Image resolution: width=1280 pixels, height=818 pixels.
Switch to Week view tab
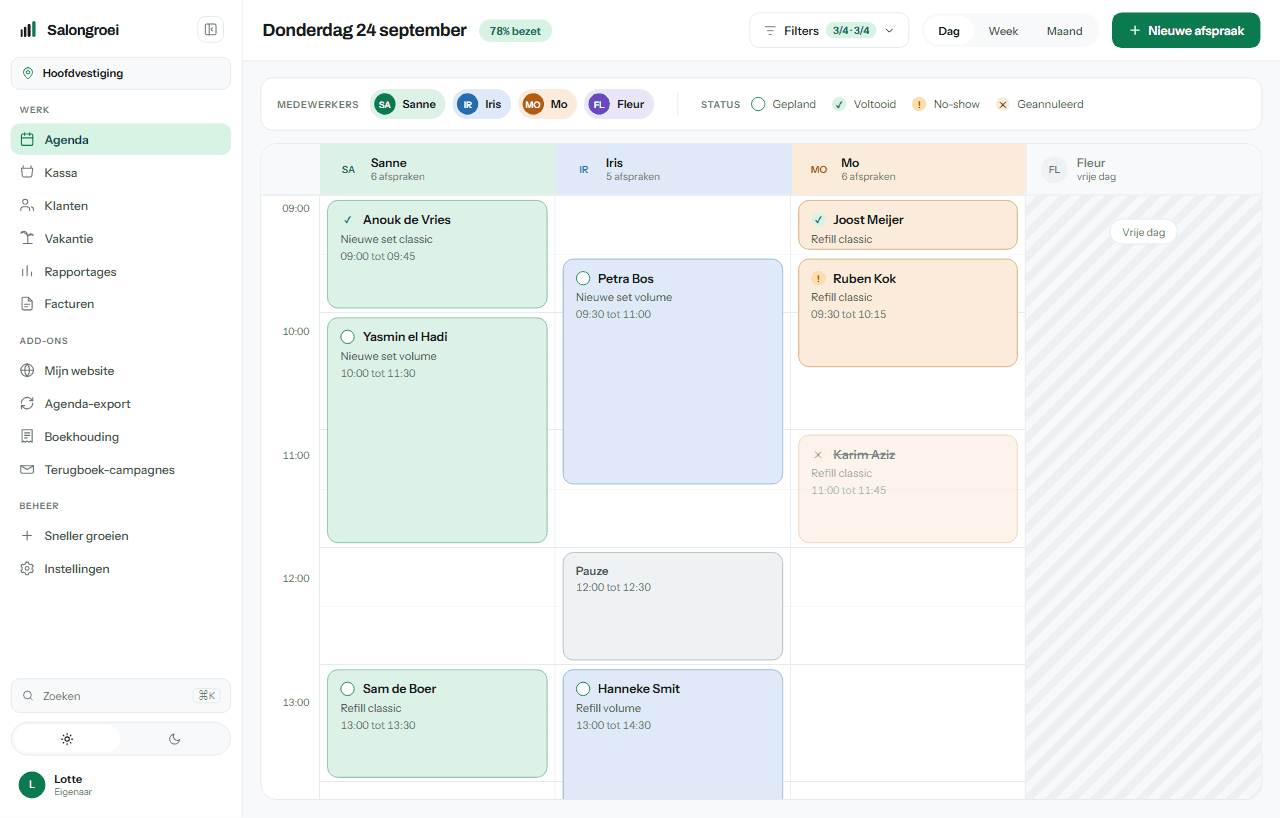pyautogui.click(x=1003, y=31)
